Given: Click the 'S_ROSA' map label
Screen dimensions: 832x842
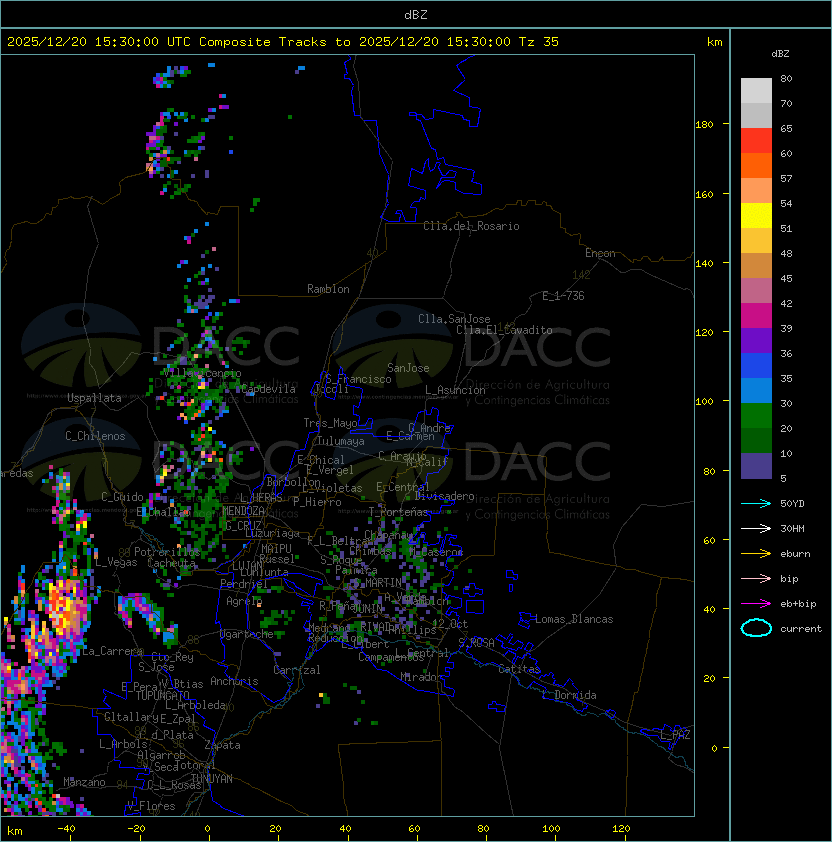Looking at the screenshot, I should coord(476,643).
